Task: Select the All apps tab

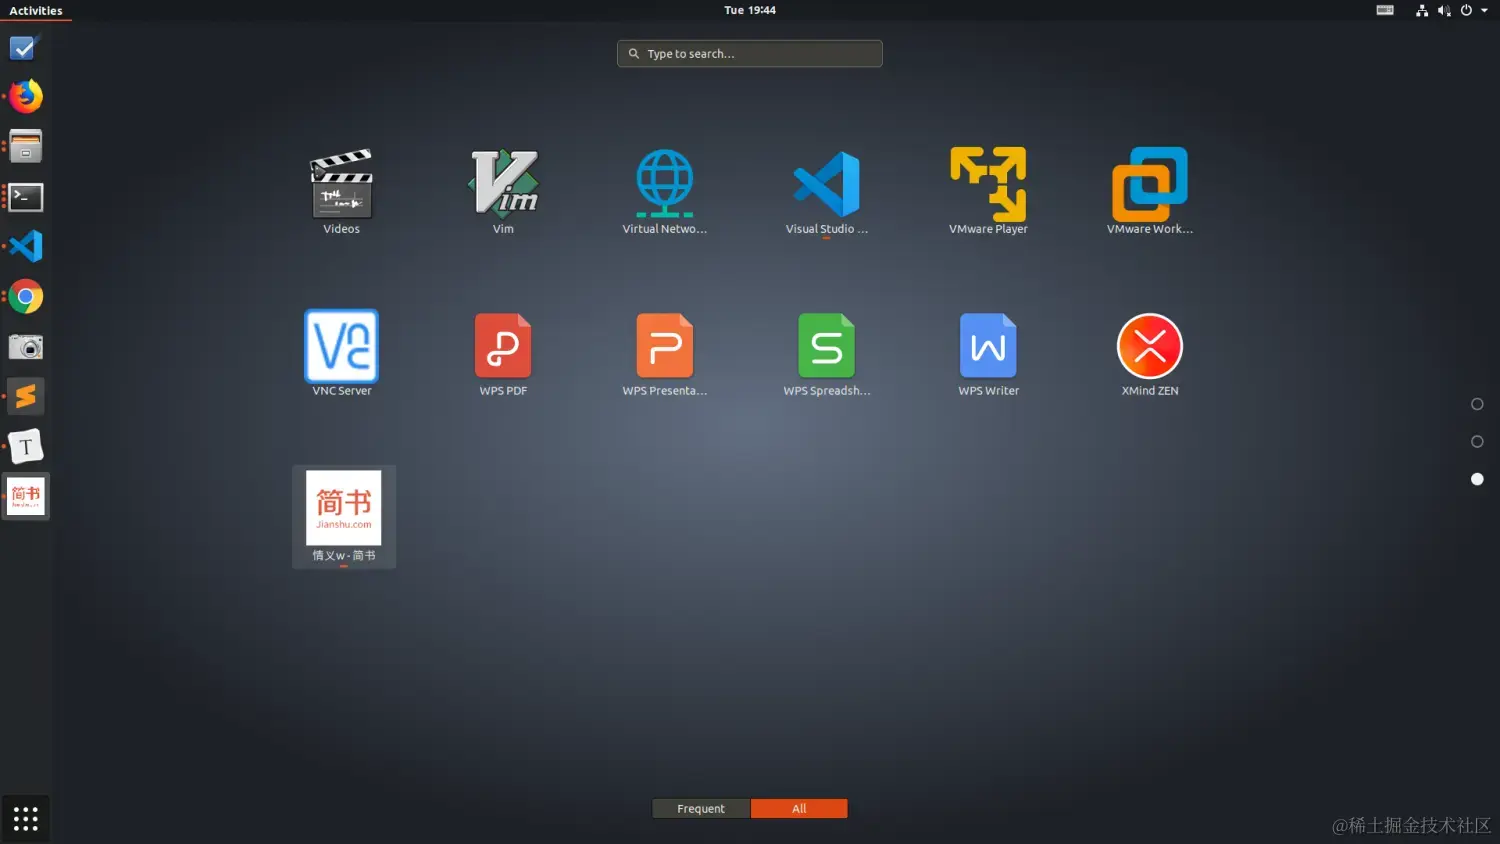Action: (x=799, y=808)
